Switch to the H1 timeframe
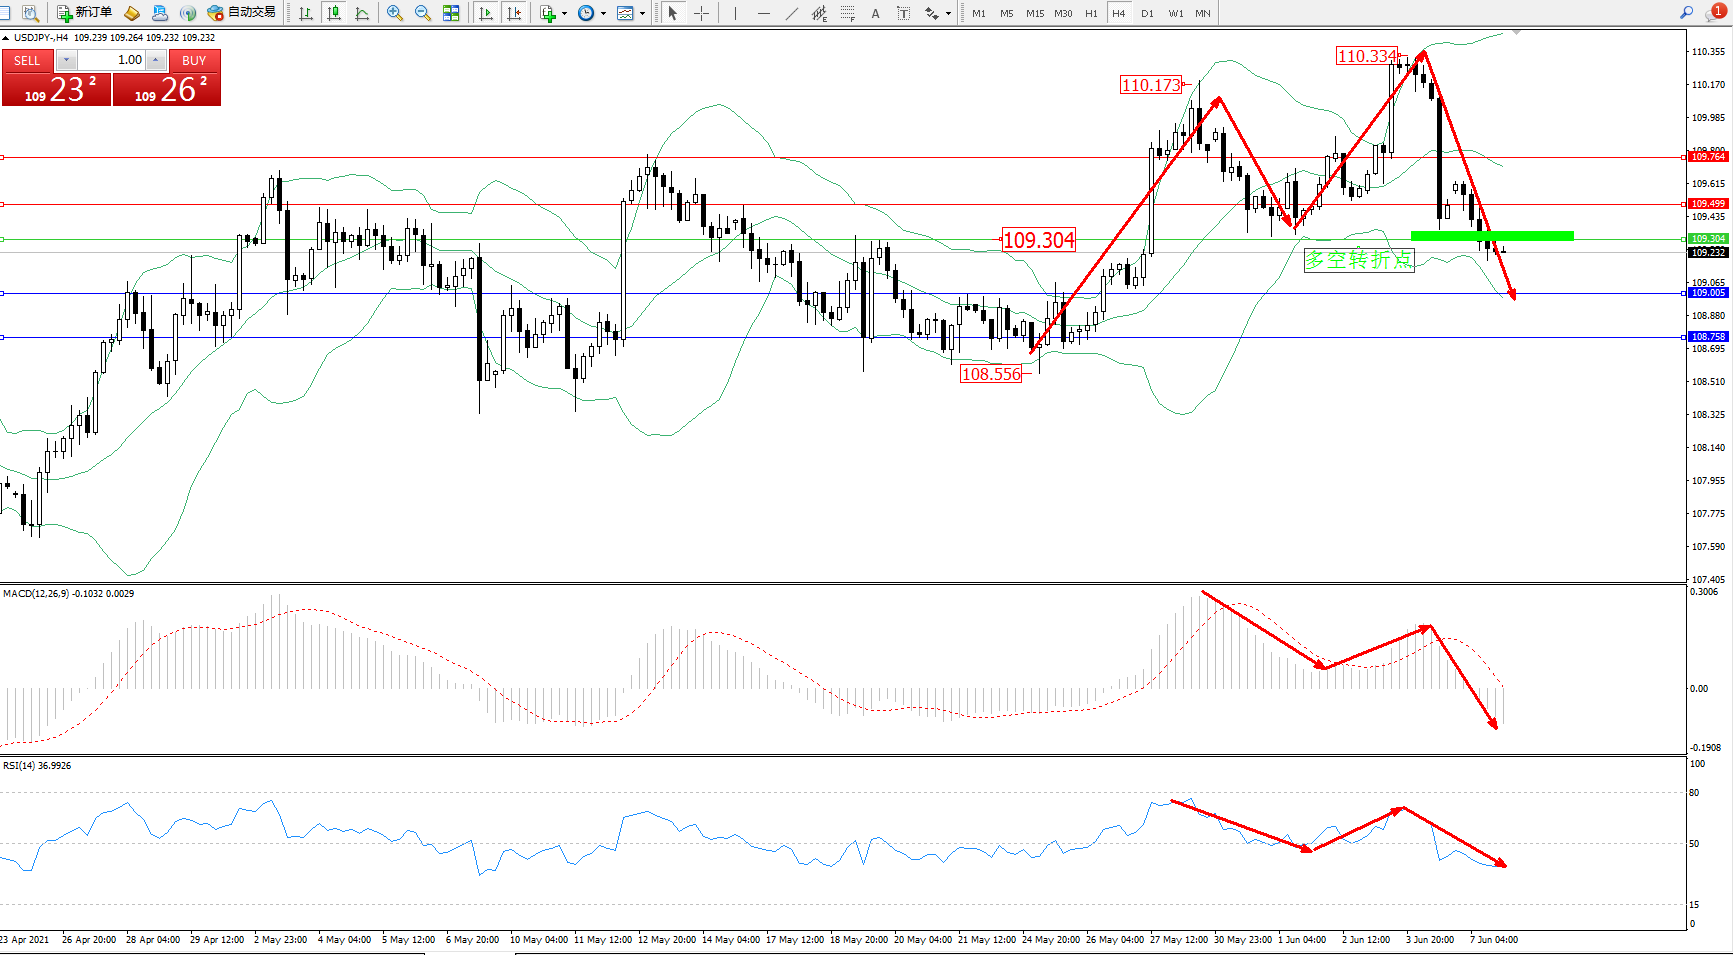The height and width of the screenshot is (955, 1733). pos(1091,13)
